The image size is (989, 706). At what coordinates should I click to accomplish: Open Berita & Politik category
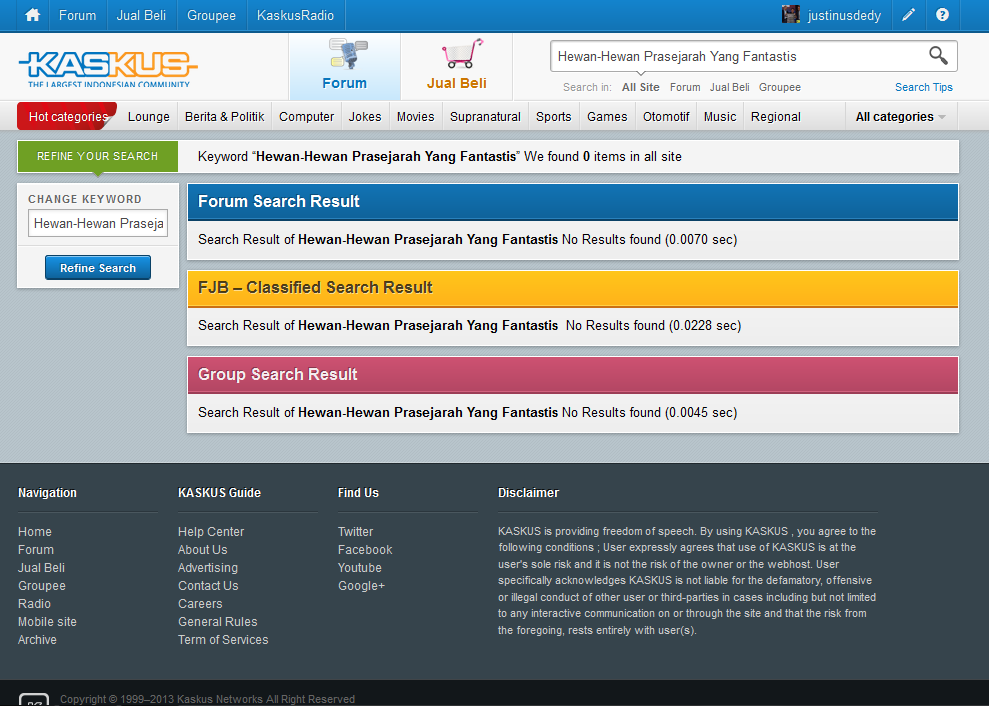pos(225,117)
